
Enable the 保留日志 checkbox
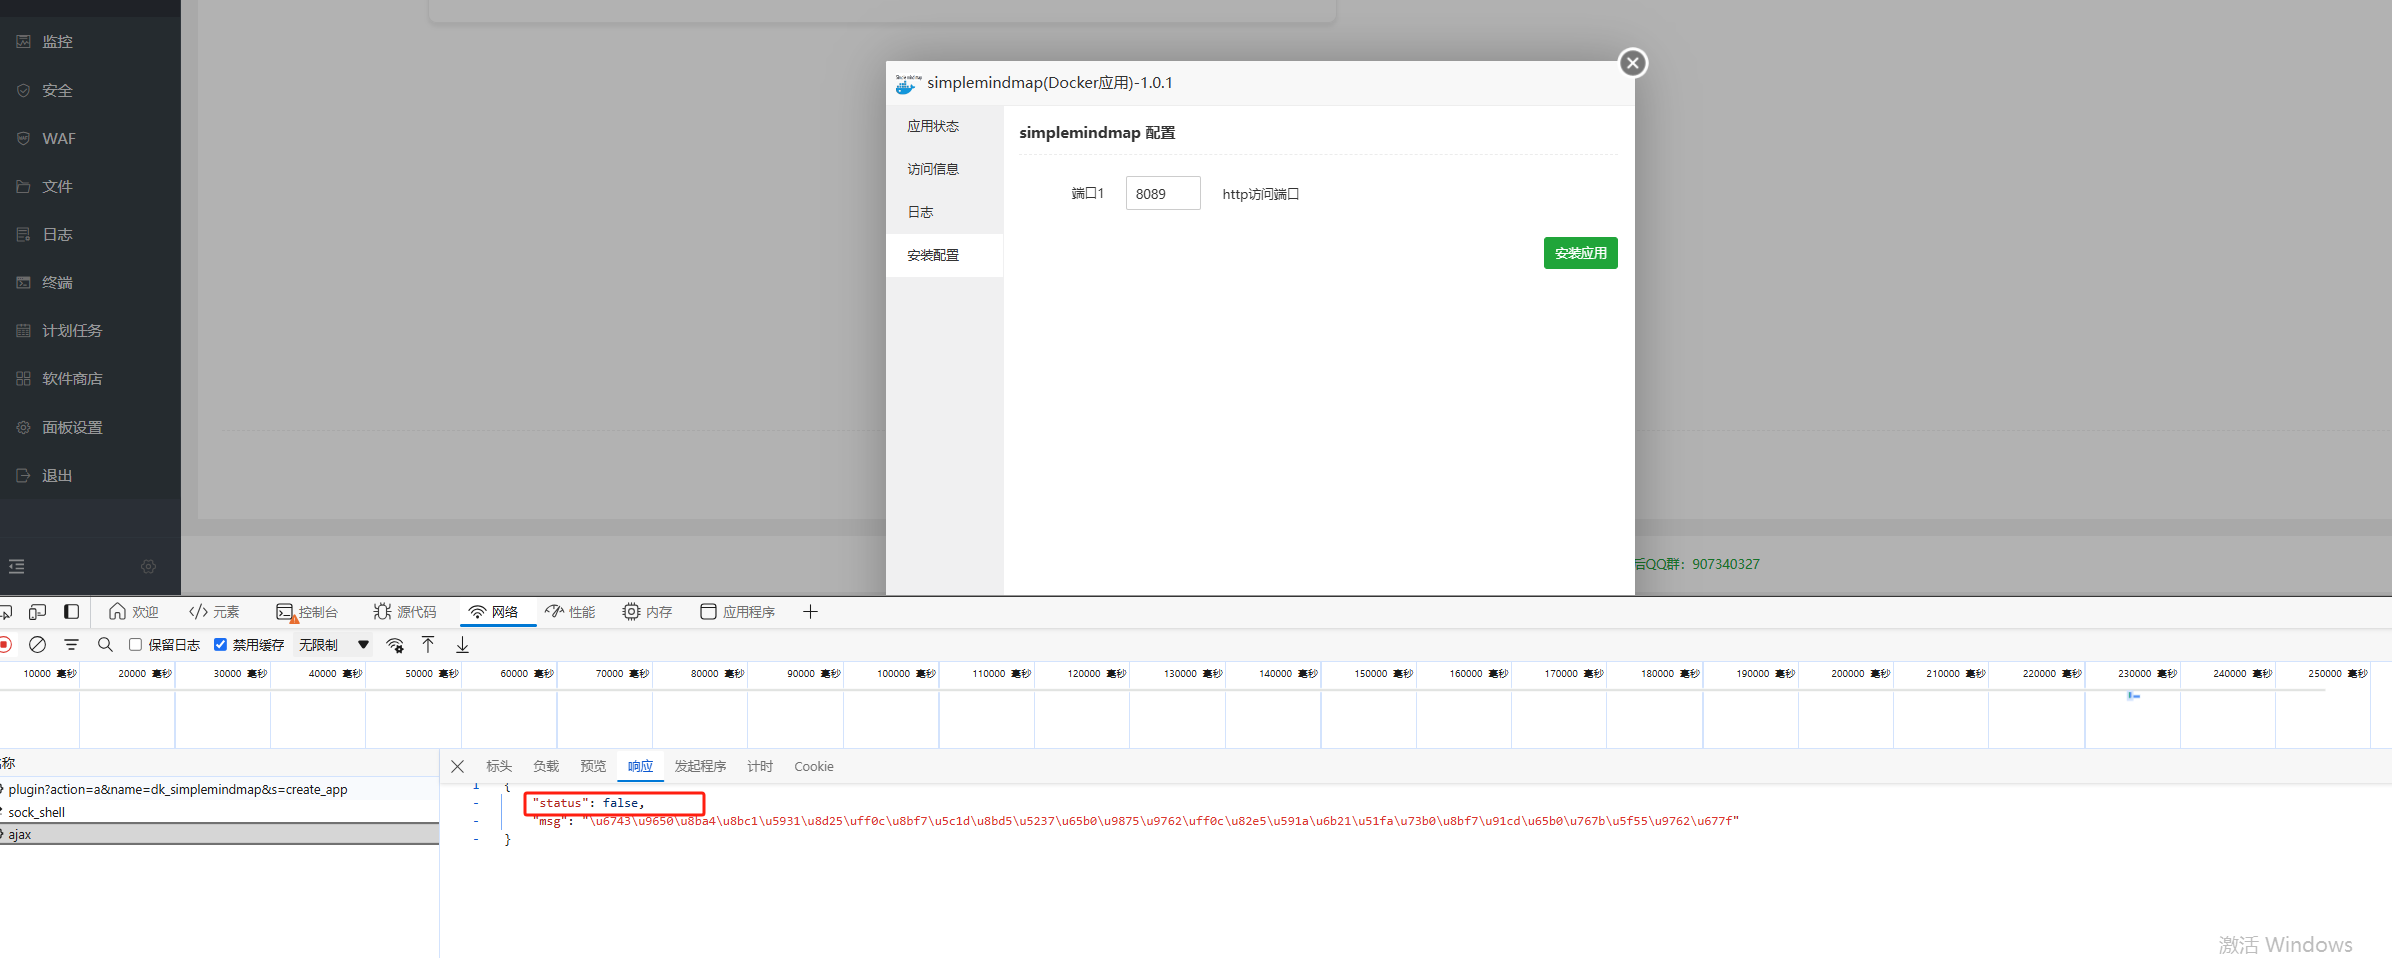[135, 645]
